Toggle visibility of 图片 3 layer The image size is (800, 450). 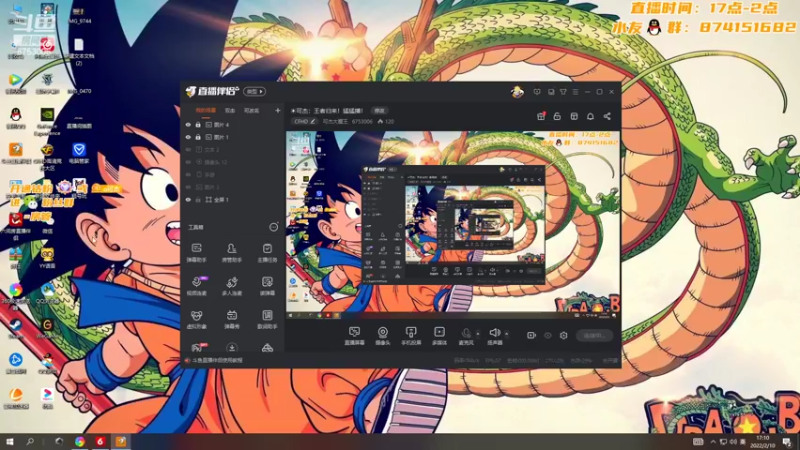pos(188,187)
